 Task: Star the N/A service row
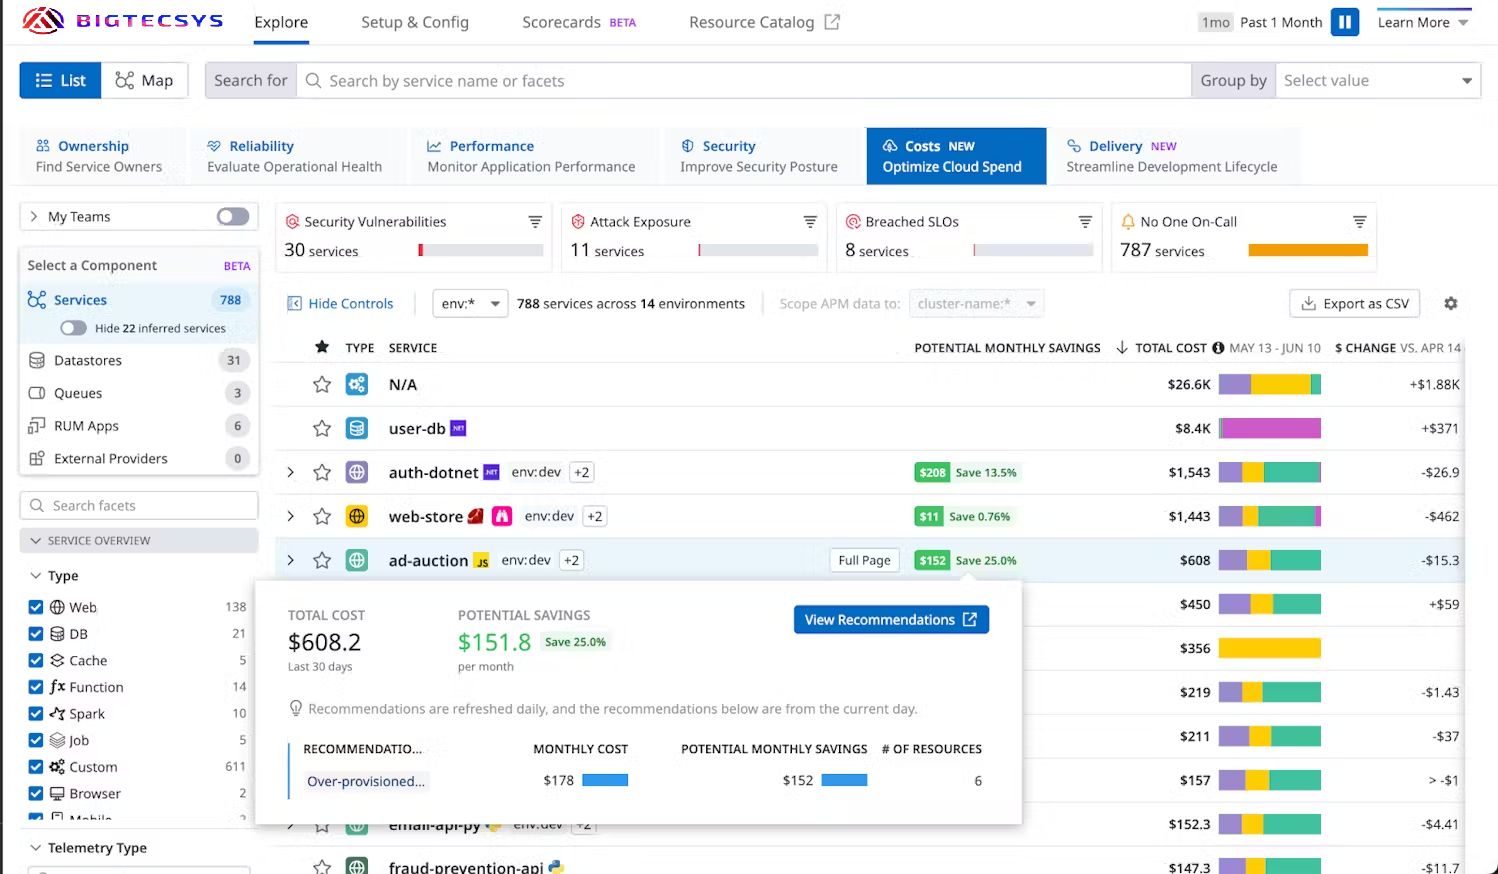(x=322, y=384)
